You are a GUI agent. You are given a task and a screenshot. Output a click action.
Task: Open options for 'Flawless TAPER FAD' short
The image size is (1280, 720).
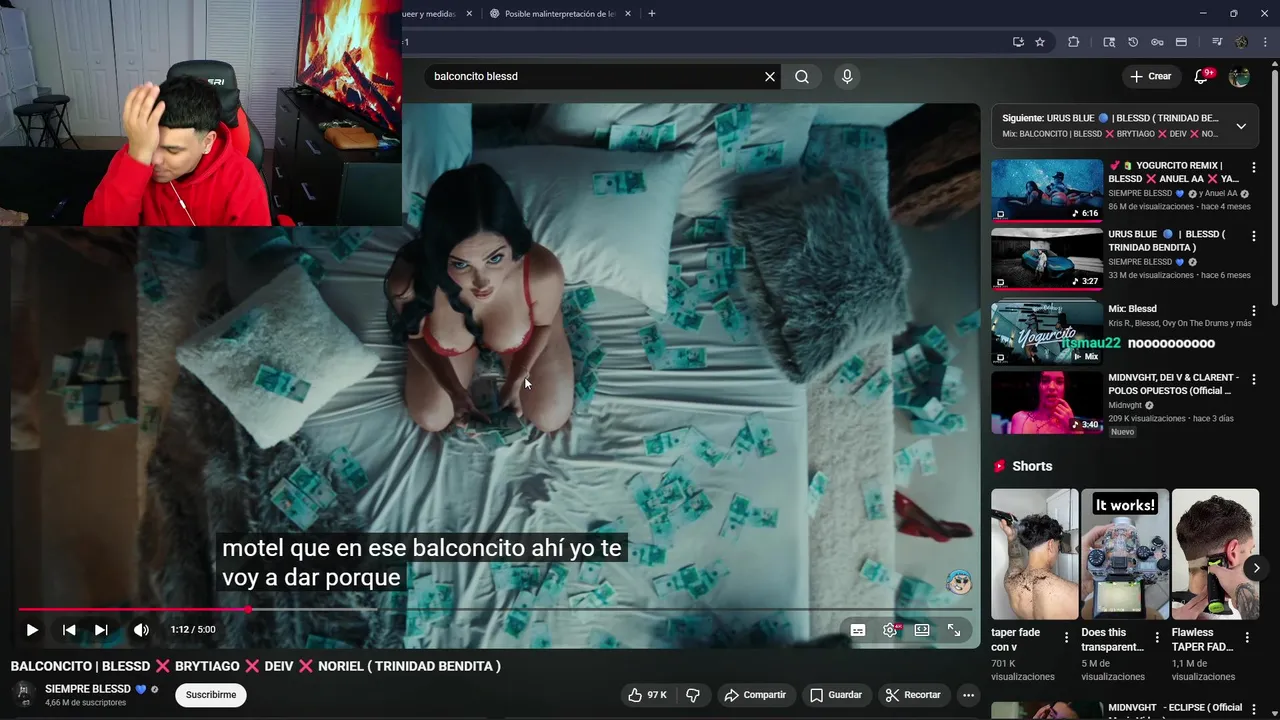click(1247, 637)
